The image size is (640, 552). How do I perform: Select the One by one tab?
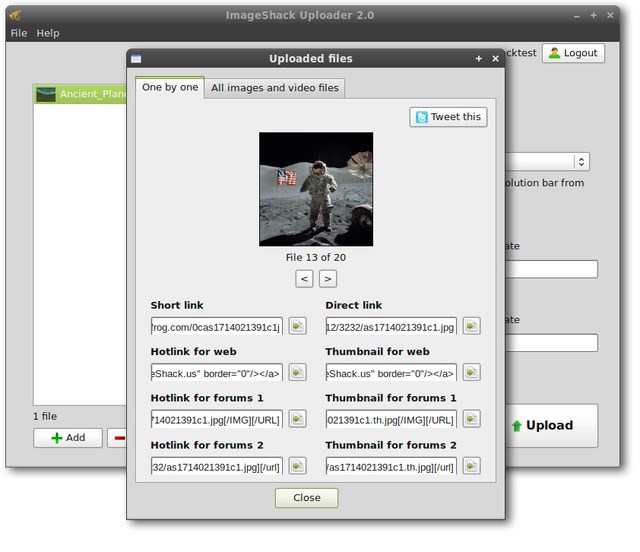(170, 88)
